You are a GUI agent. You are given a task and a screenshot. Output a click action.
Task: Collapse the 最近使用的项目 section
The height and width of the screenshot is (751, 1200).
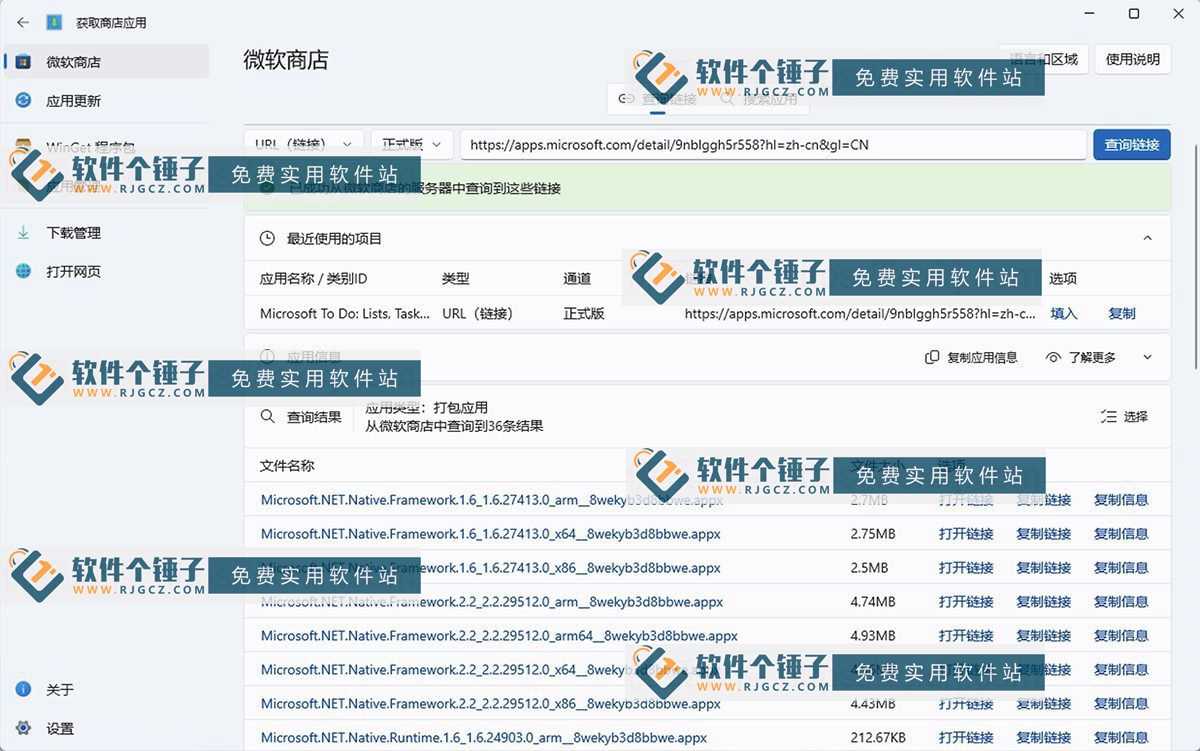point(1148,239)
